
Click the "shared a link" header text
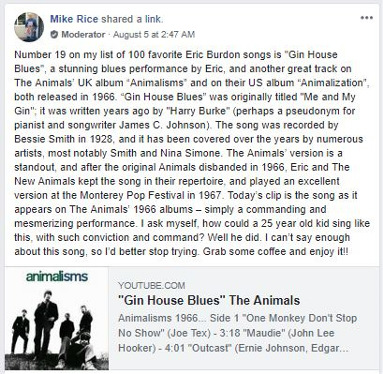point(132,19)
